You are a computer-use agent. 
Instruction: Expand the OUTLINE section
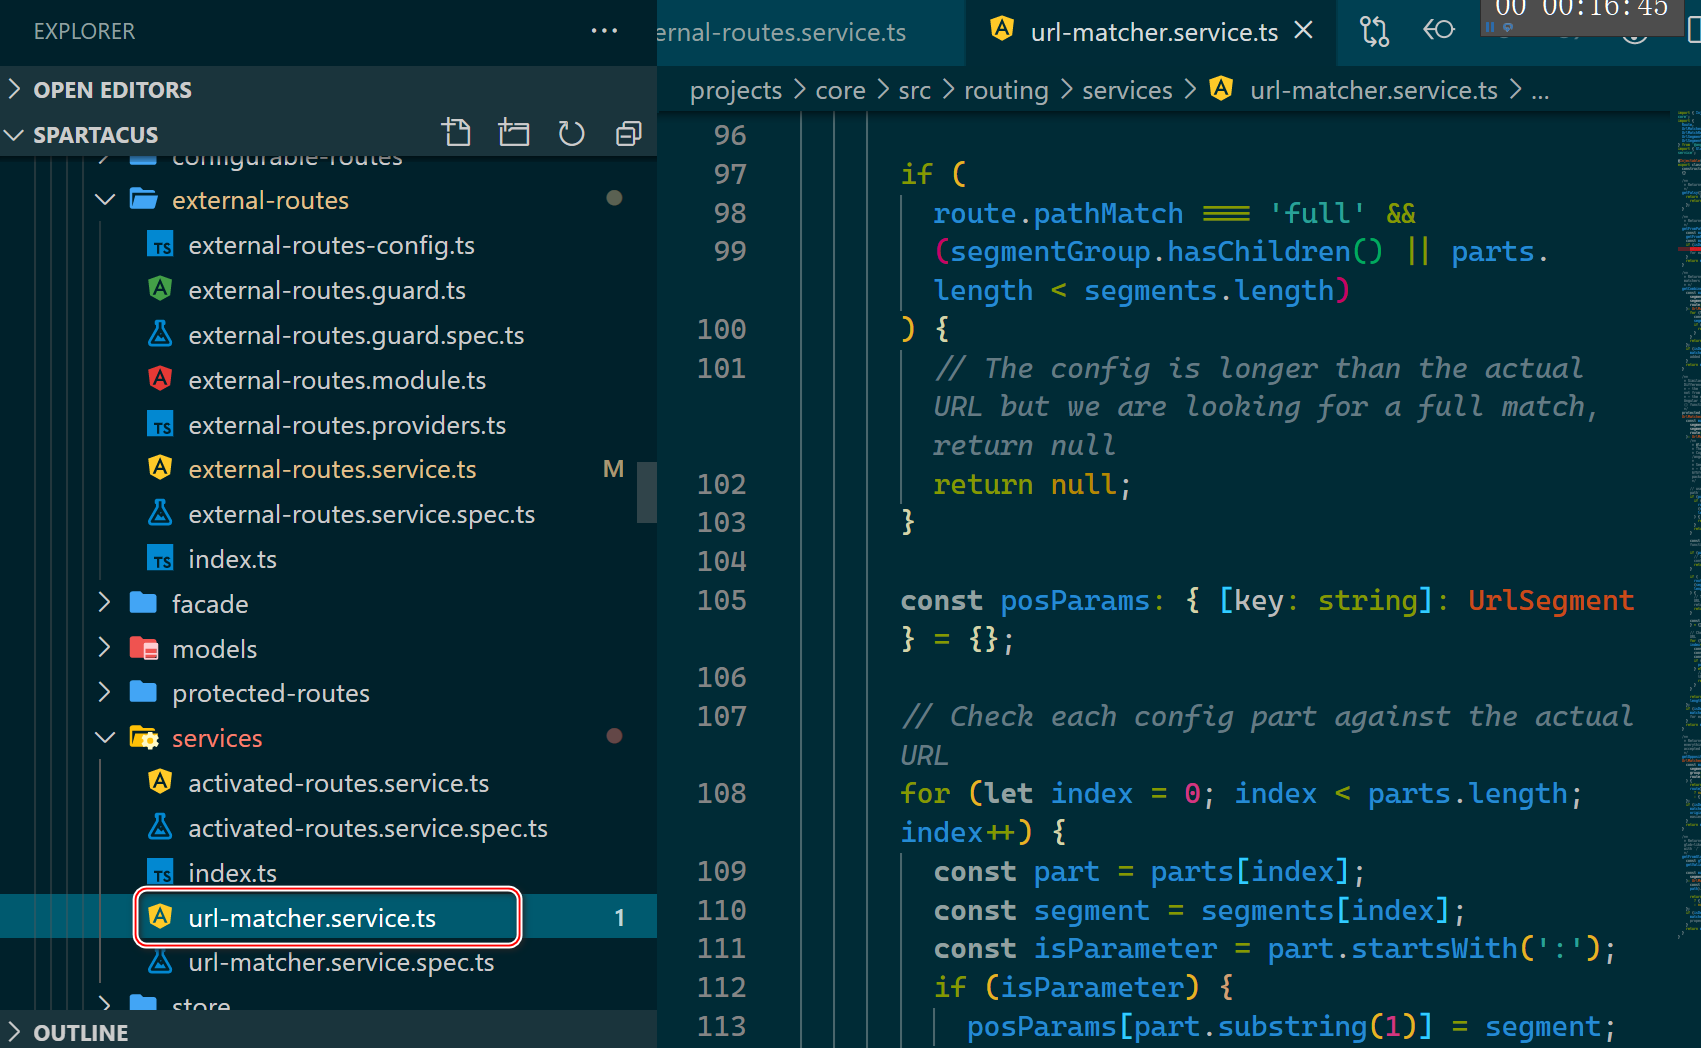328,1032
